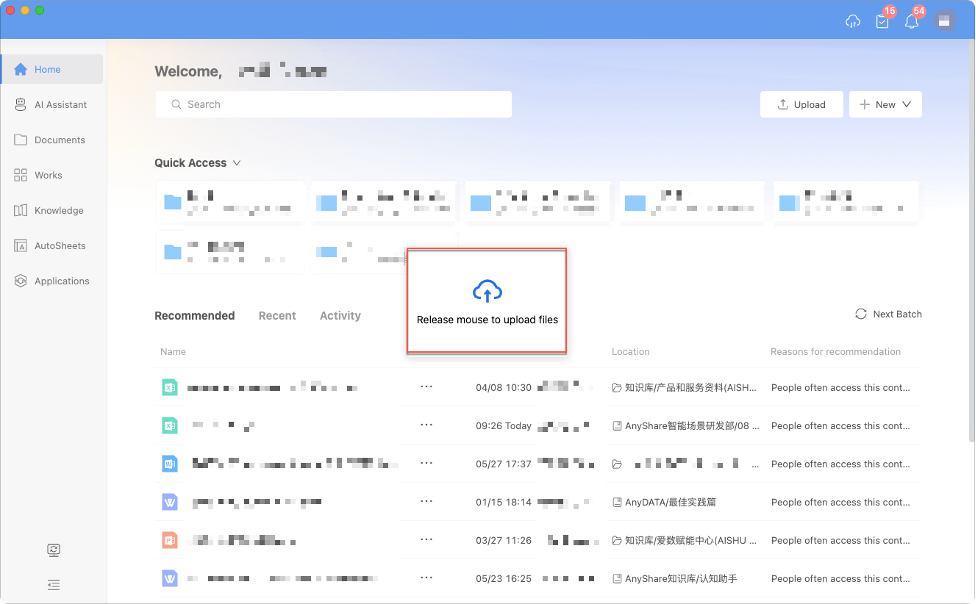This screenshot has height=604, width=976.
Task: Collapse the sidebar using bottom toggle icon
Action: click(x=53, y=584)
